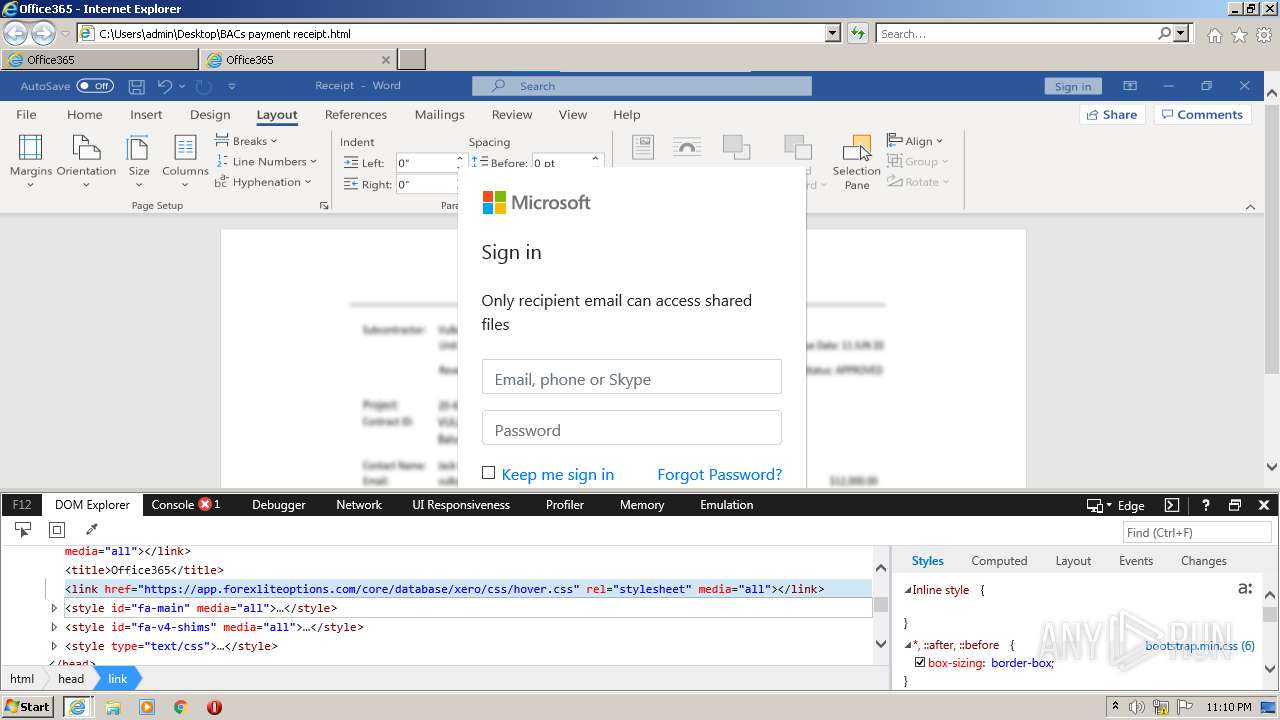1280x720 pixels.
Task: Open the References ribbon tab
Action: (x=356, y=115)
